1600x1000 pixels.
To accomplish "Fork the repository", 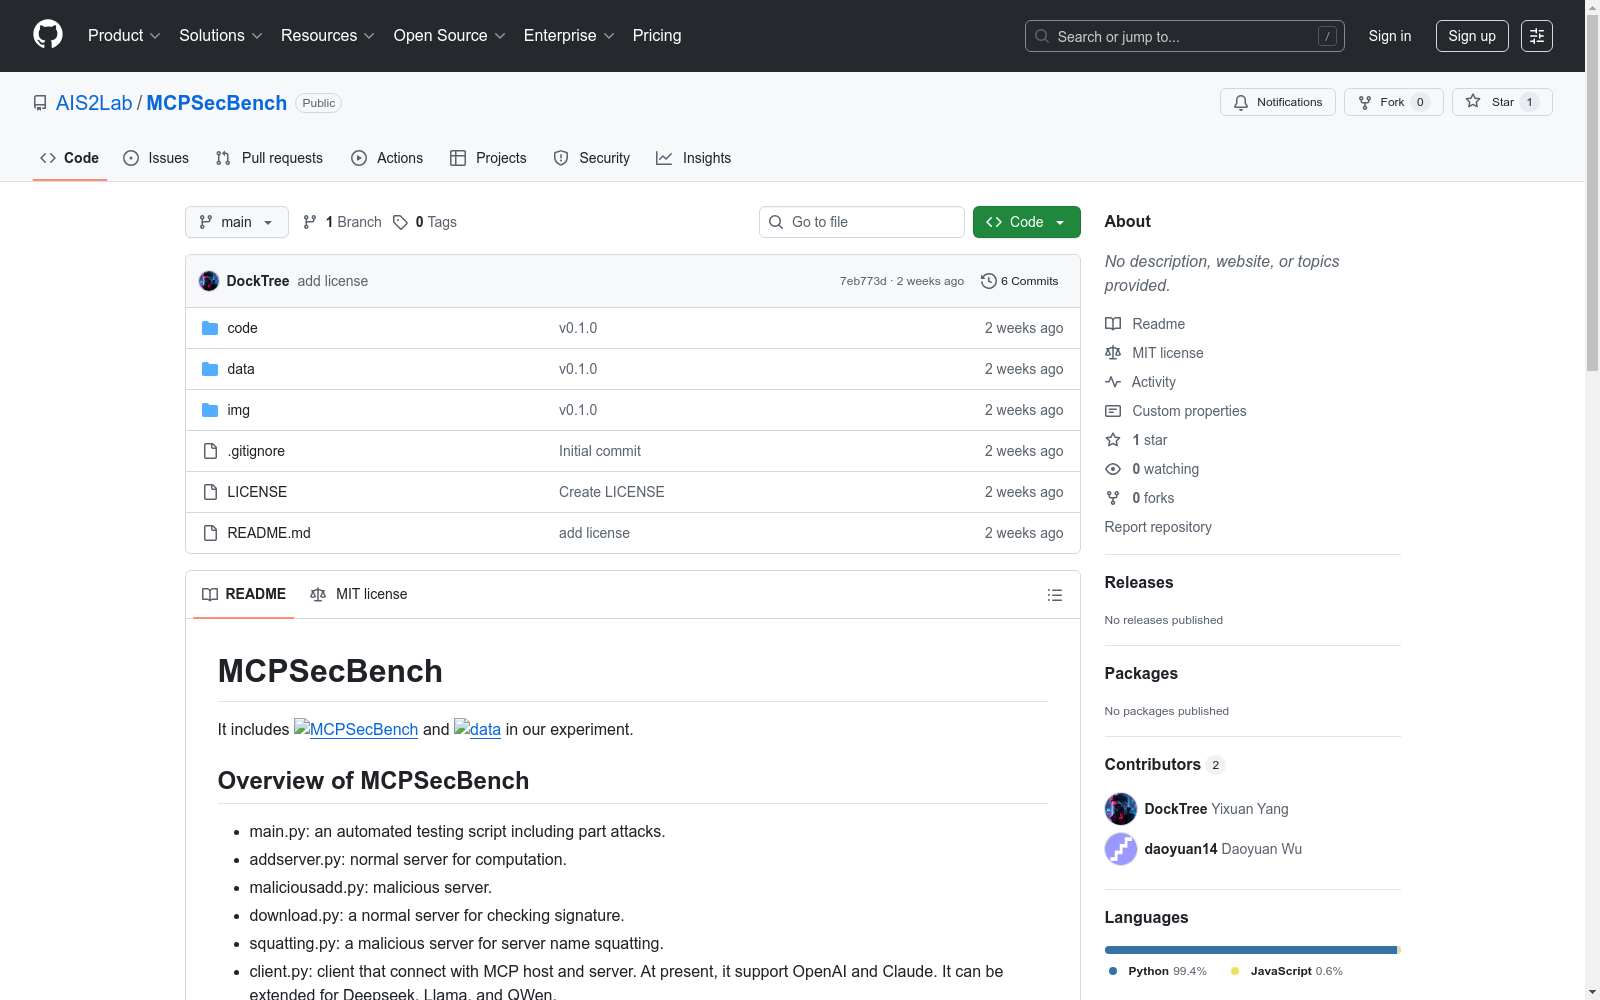I will pos(1394,102).
